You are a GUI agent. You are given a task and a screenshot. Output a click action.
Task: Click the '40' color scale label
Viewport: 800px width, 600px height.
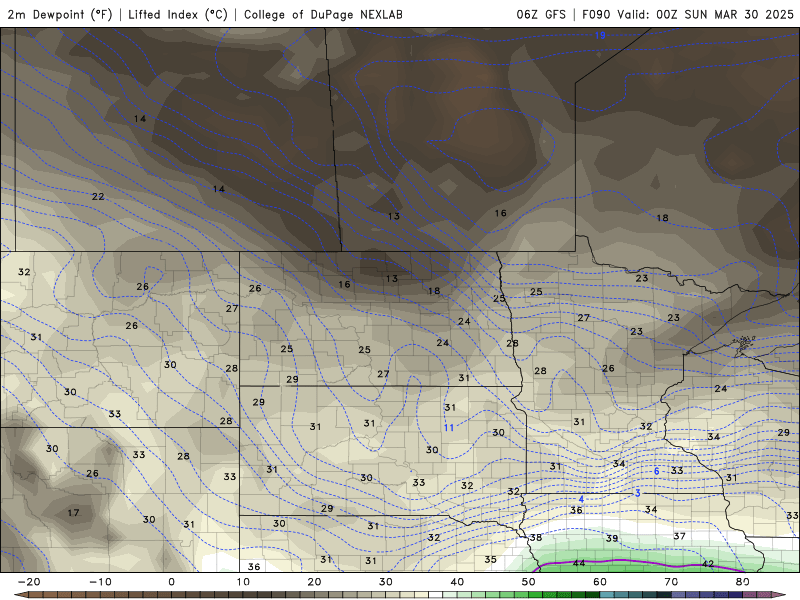(x=457, y=582)
